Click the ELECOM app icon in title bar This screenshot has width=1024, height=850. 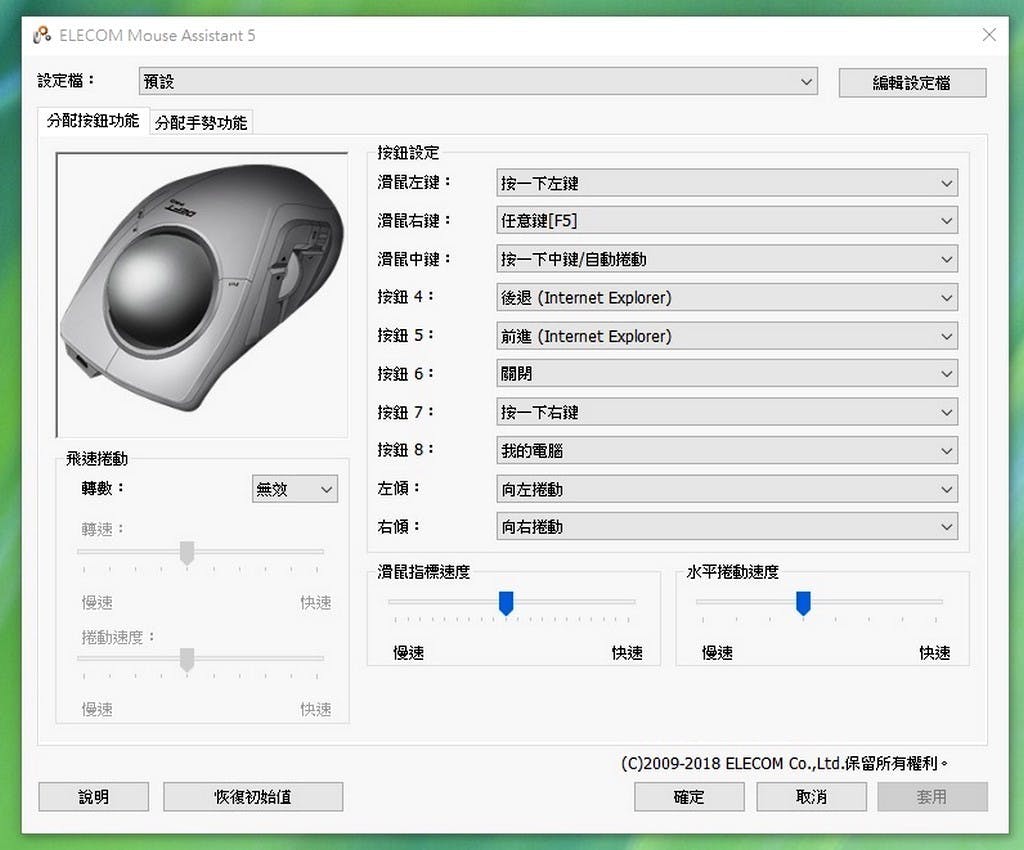point(41,35)
